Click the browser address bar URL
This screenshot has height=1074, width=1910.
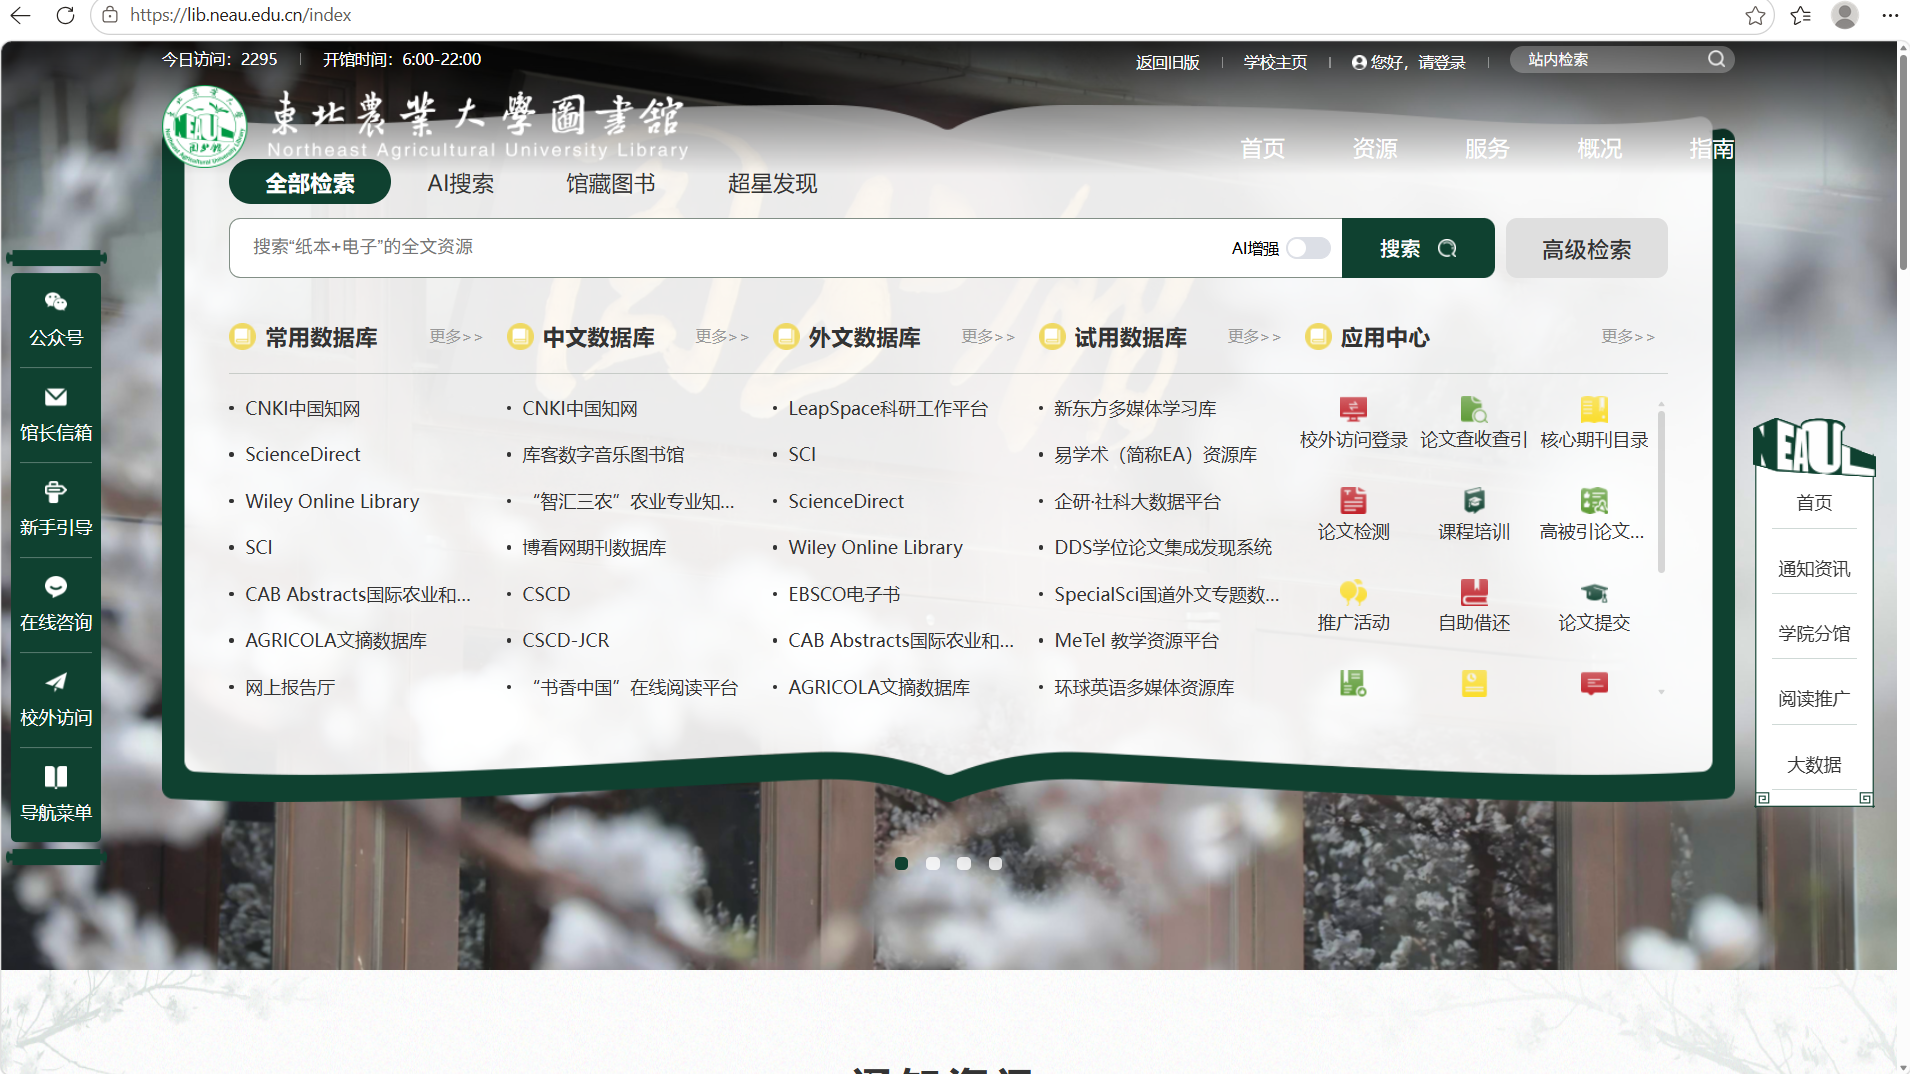click(240, 15)
